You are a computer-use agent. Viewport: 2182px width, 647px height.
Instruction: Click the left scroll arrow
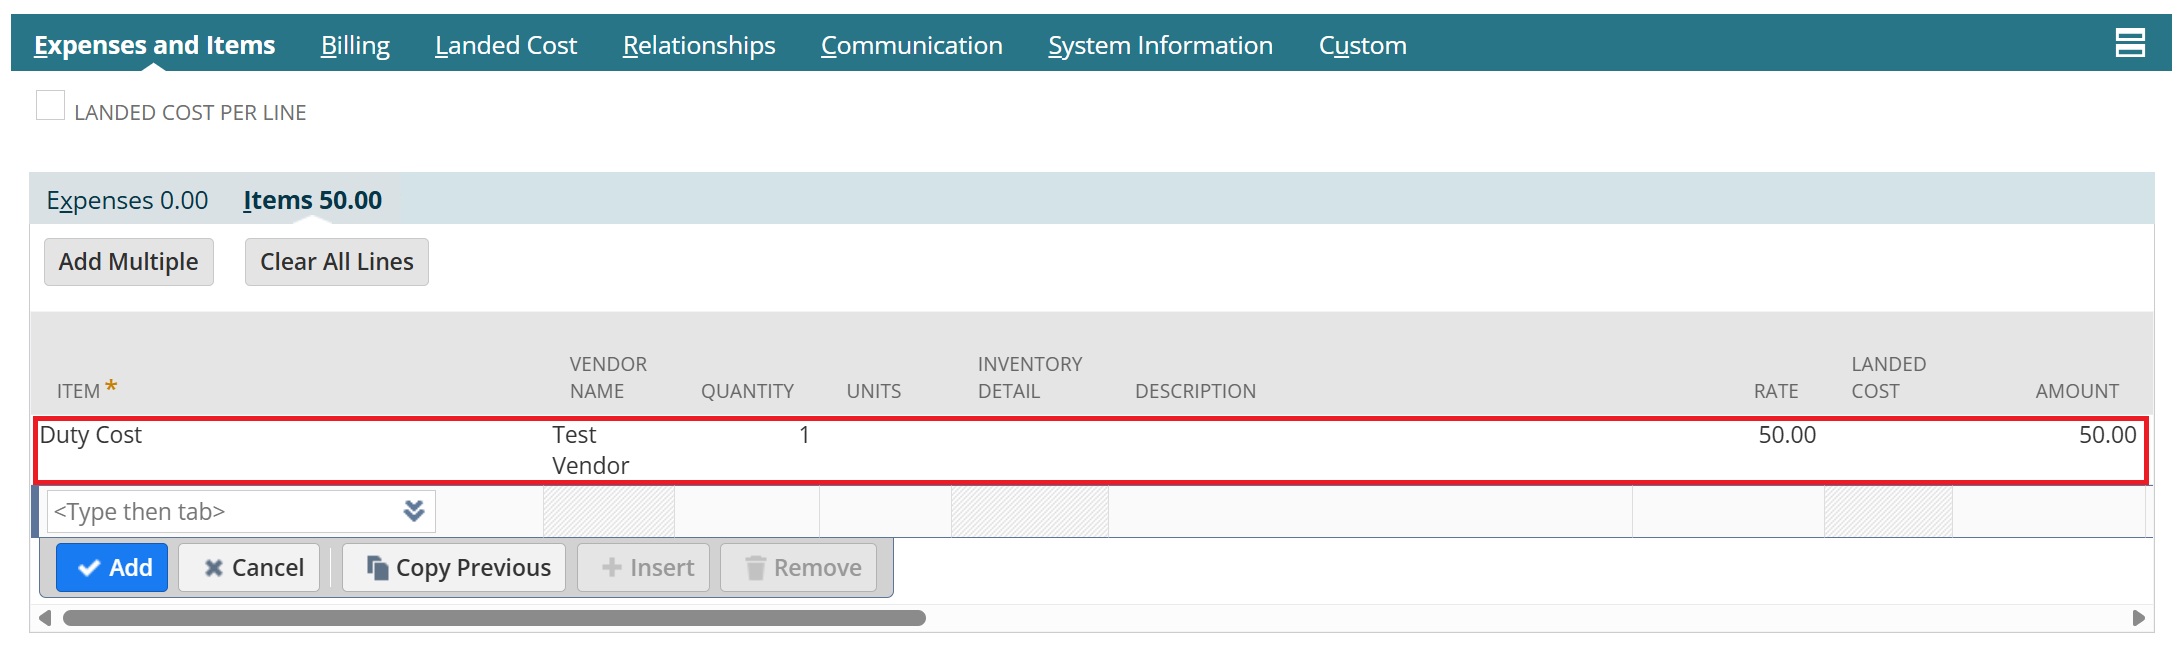pyautogui.click(x=45, y=618)
